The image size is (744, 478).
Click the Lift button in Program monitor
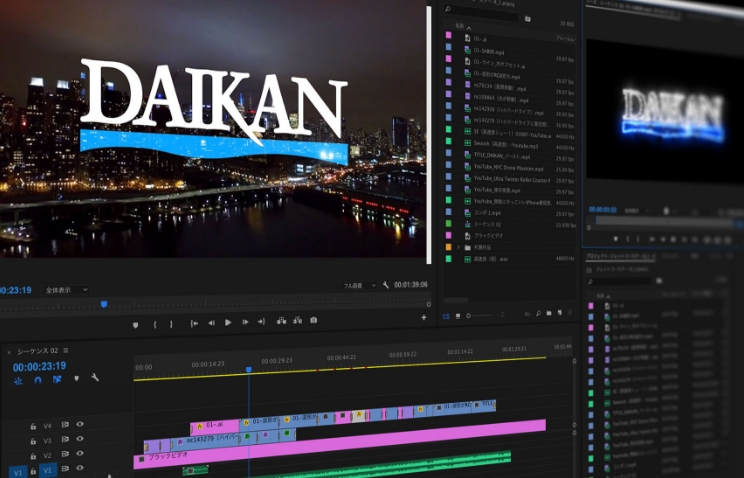(x=281, y=321)
